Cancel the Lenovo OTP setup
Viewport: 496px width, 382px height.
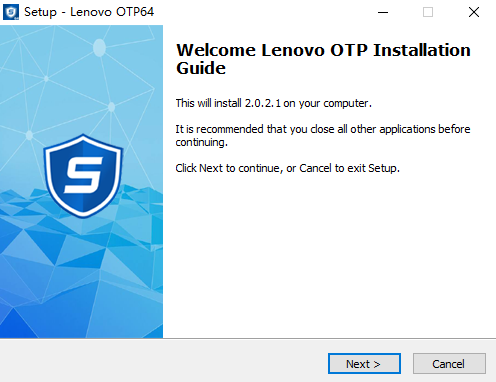449,364
